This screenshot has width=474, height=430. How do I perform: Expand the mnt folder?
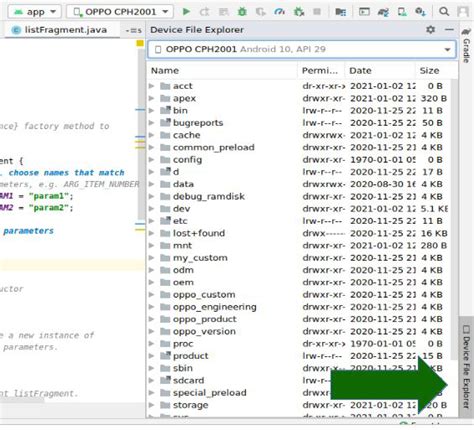coord(152,245)
